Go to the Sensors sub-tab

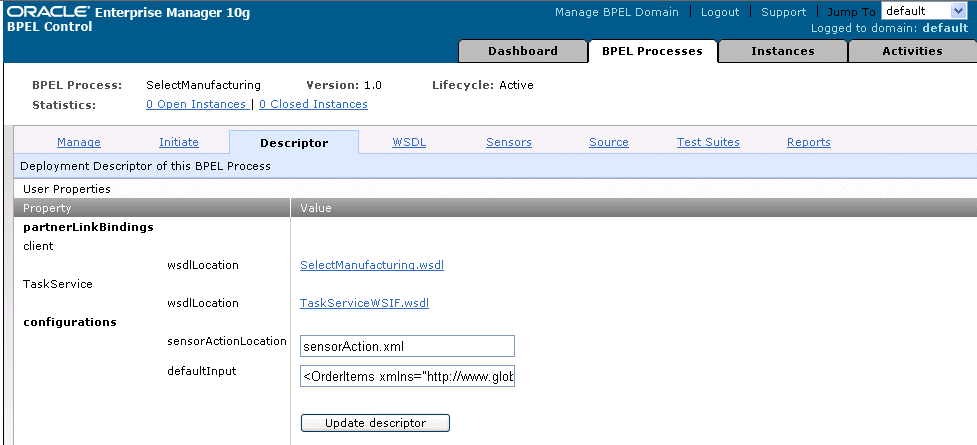[509, 142]
